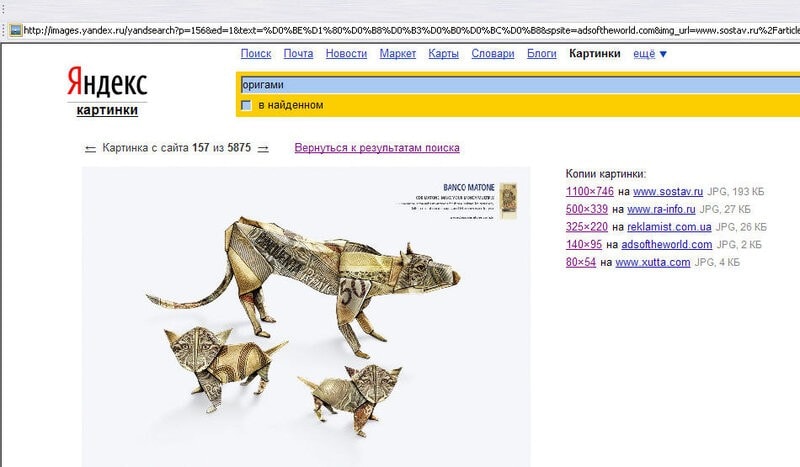800x467 pixels.
Task: Click the 'картинки' link under the logo
Action: pyautogui.click(x=107, y=110)
